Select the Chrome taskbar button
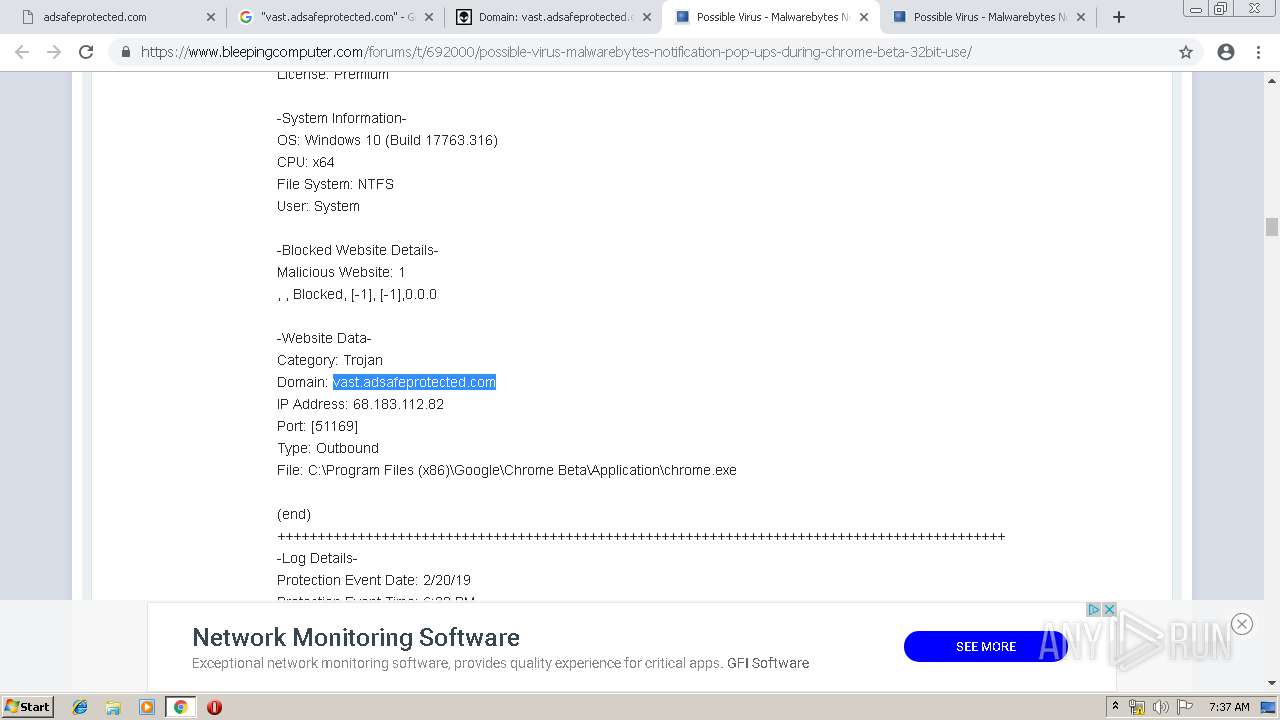The width and height of the screenshot is (1280, 720). (x=180, y=707)
